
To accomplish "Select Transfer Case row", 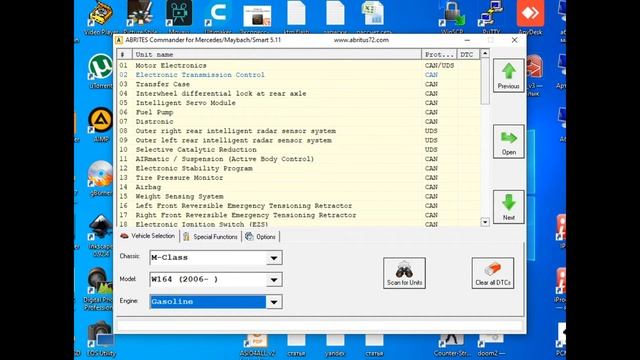I will (x=299, y=84).
